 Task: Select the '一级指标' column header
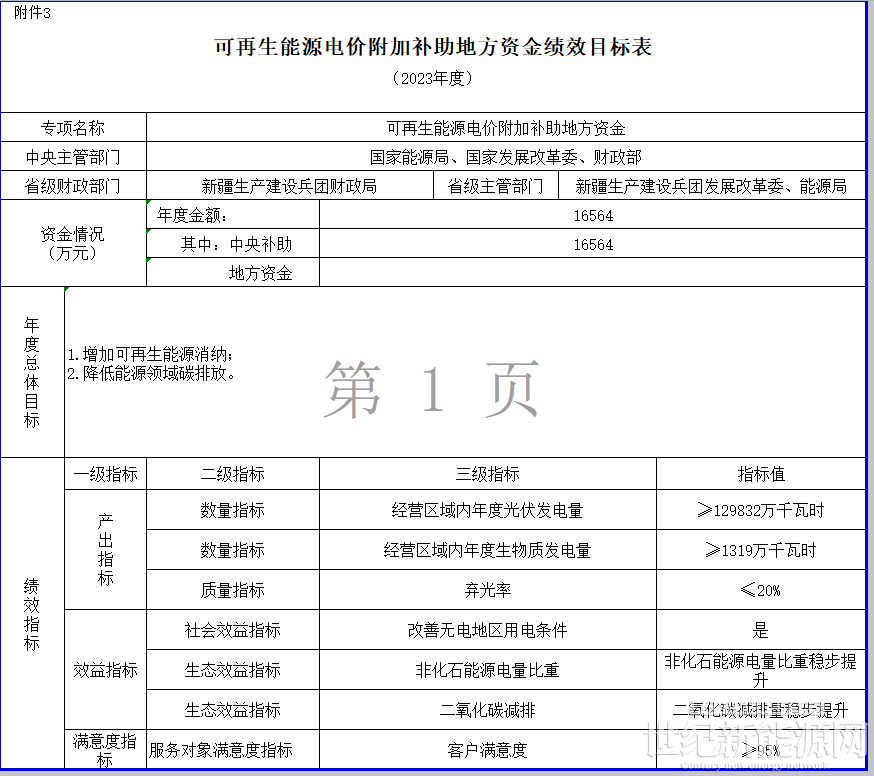point(105,474)
